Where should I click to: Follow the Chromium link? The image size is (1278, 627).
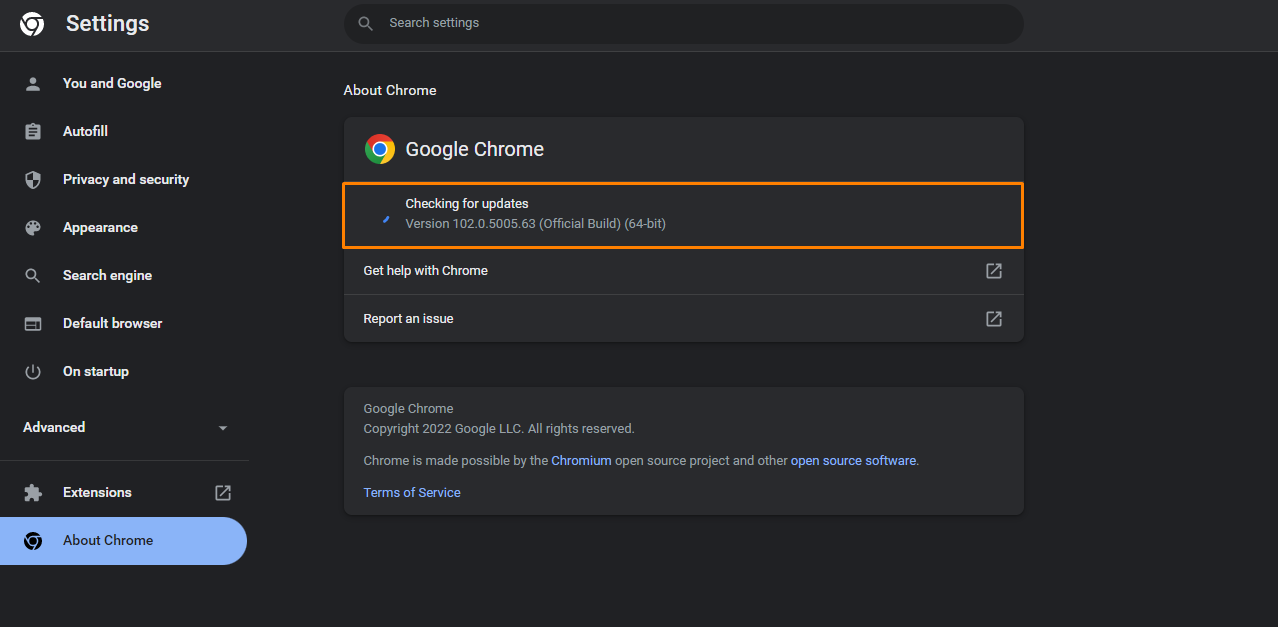pyautogui.click(x=581, y=461)
